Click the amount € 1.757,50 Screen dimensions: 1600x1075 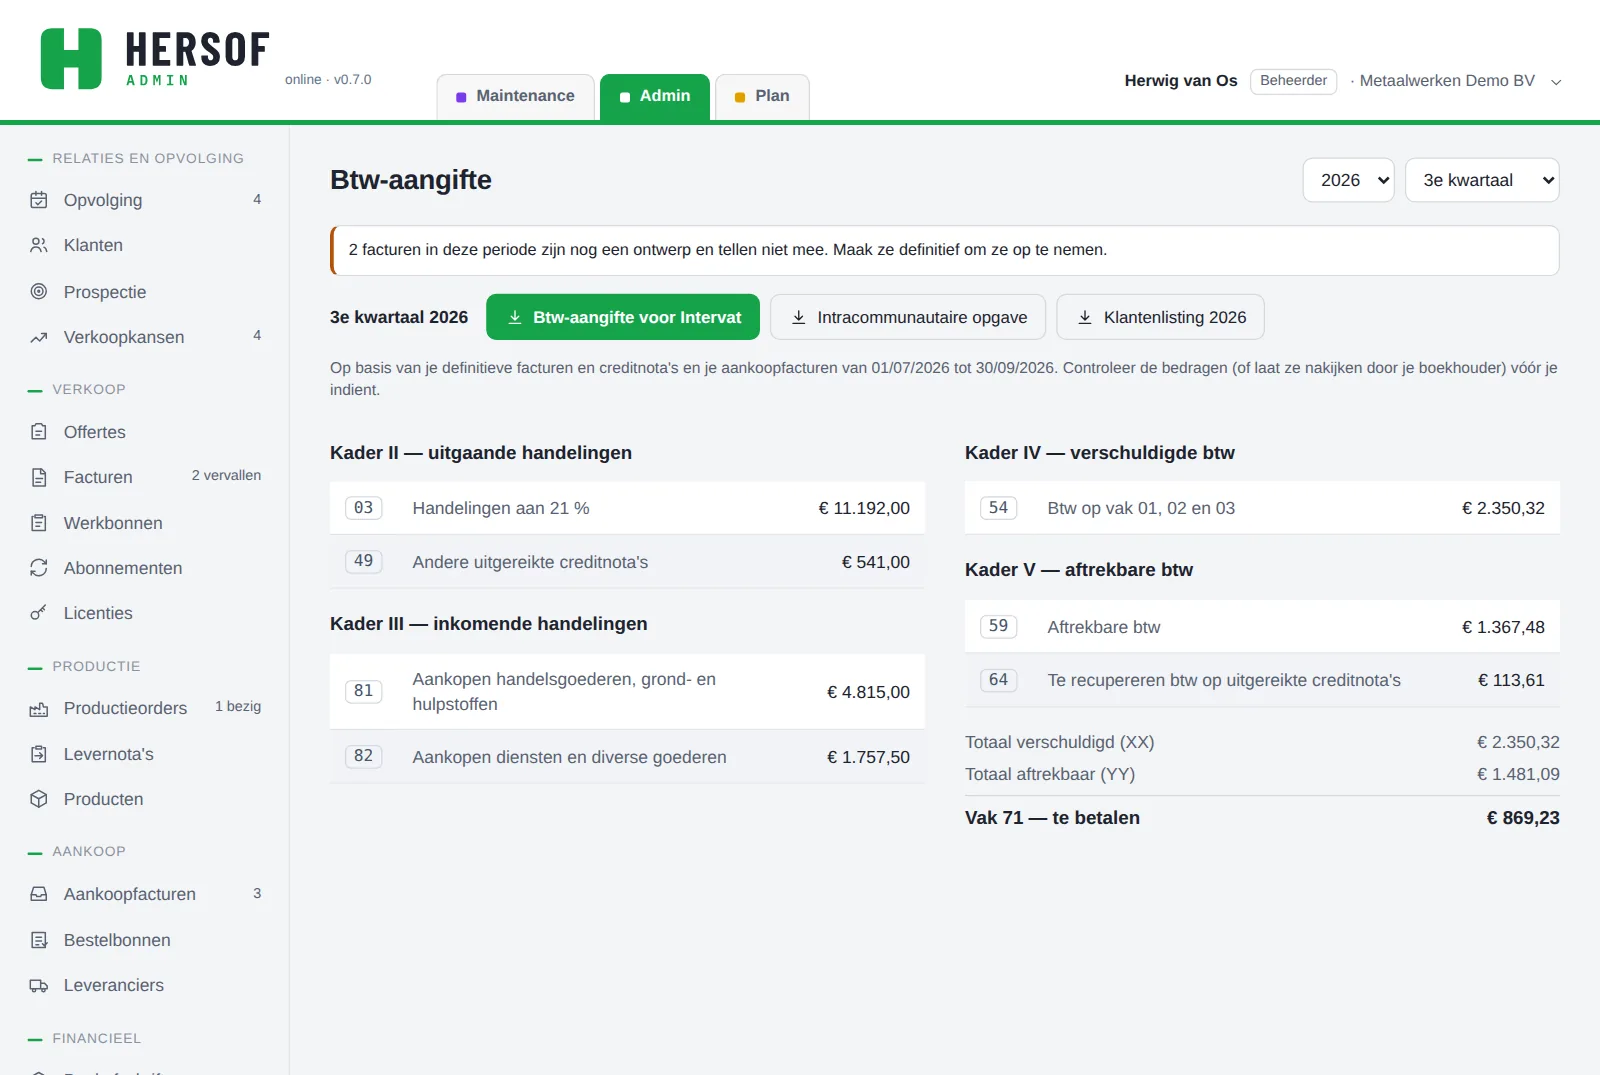[868, 757]
